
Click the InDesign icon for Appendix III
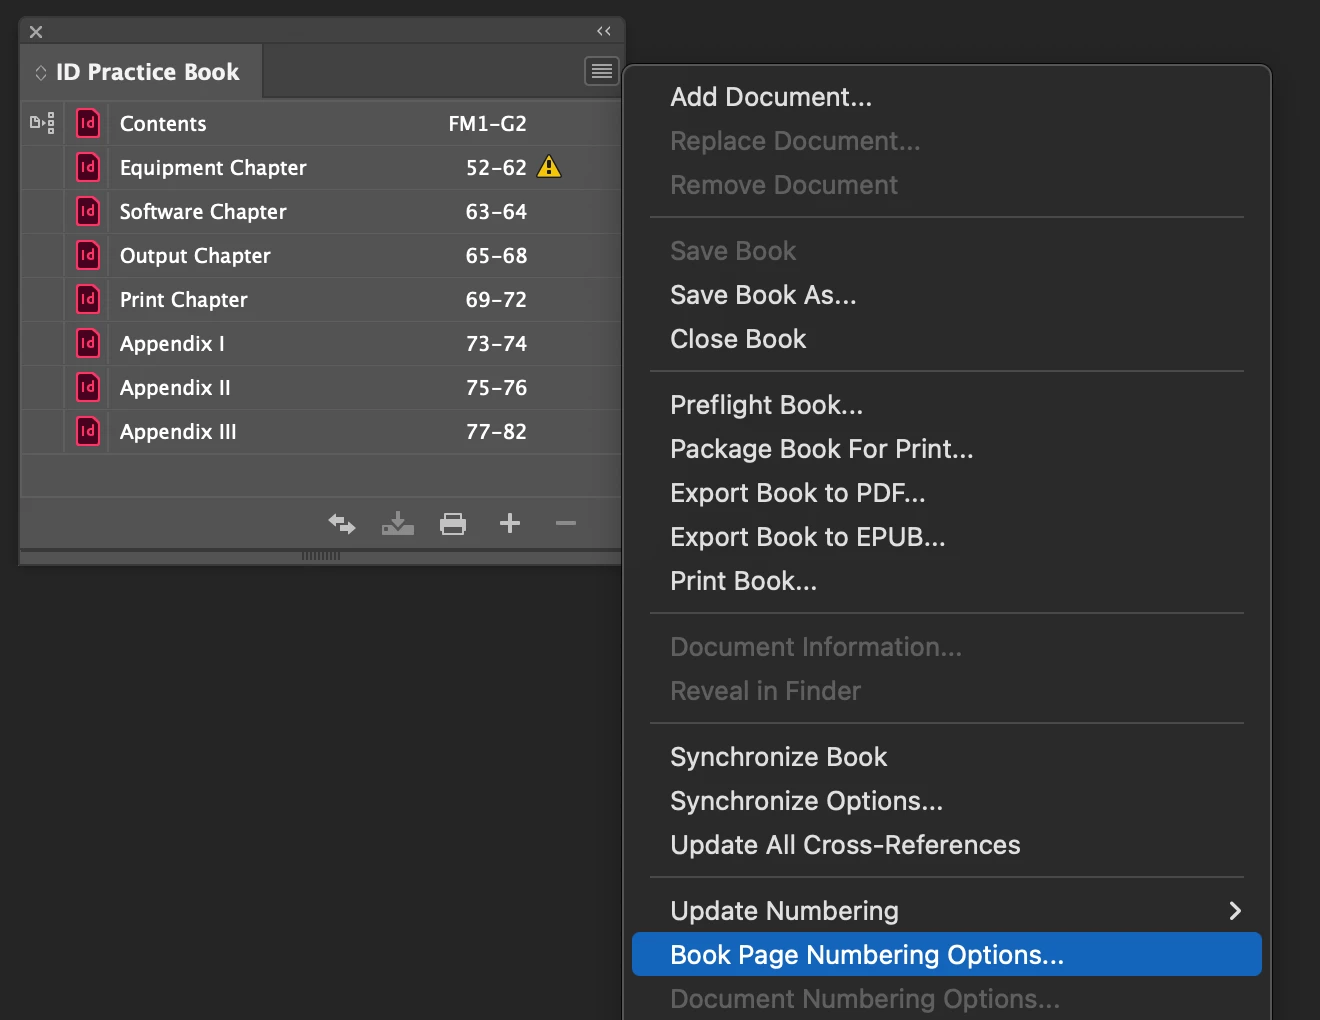coord(88,431)
